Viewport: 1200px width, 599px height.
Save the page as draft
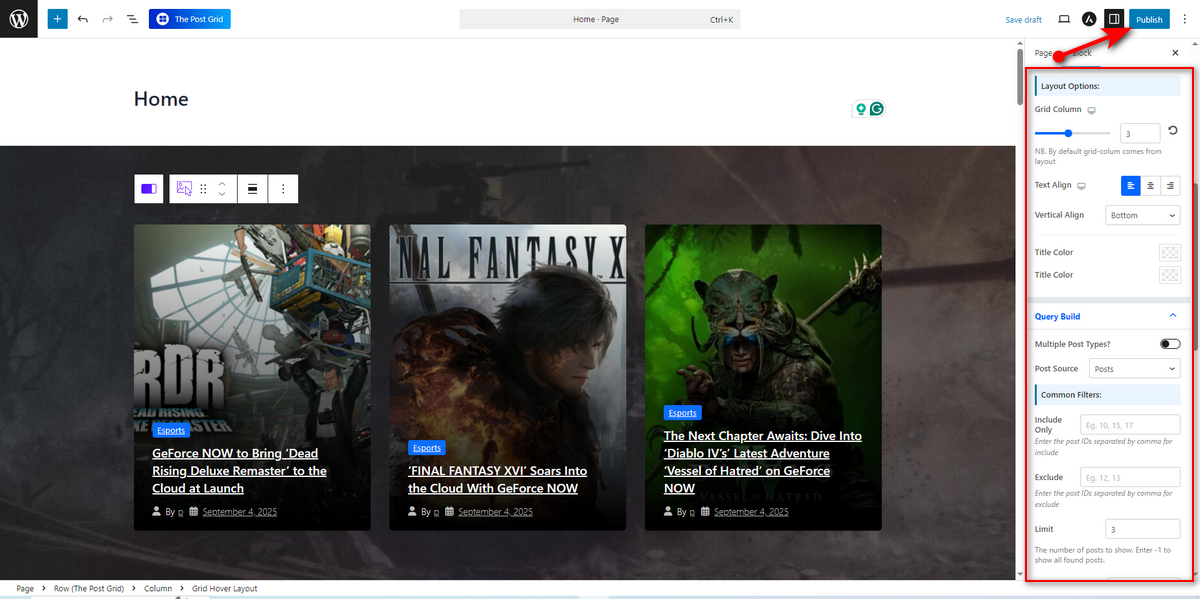click(x=1023, y=19)
